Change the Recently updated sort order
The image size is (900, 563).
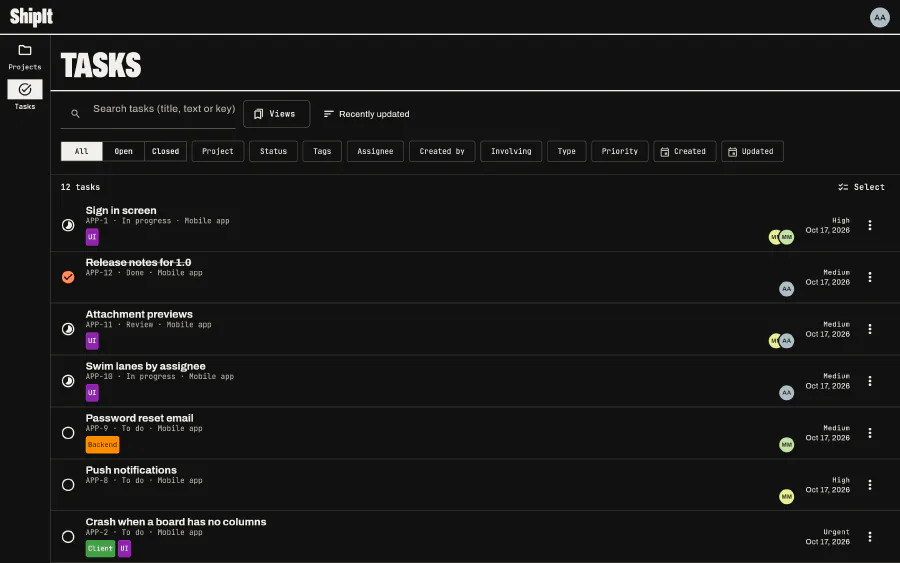366,114
